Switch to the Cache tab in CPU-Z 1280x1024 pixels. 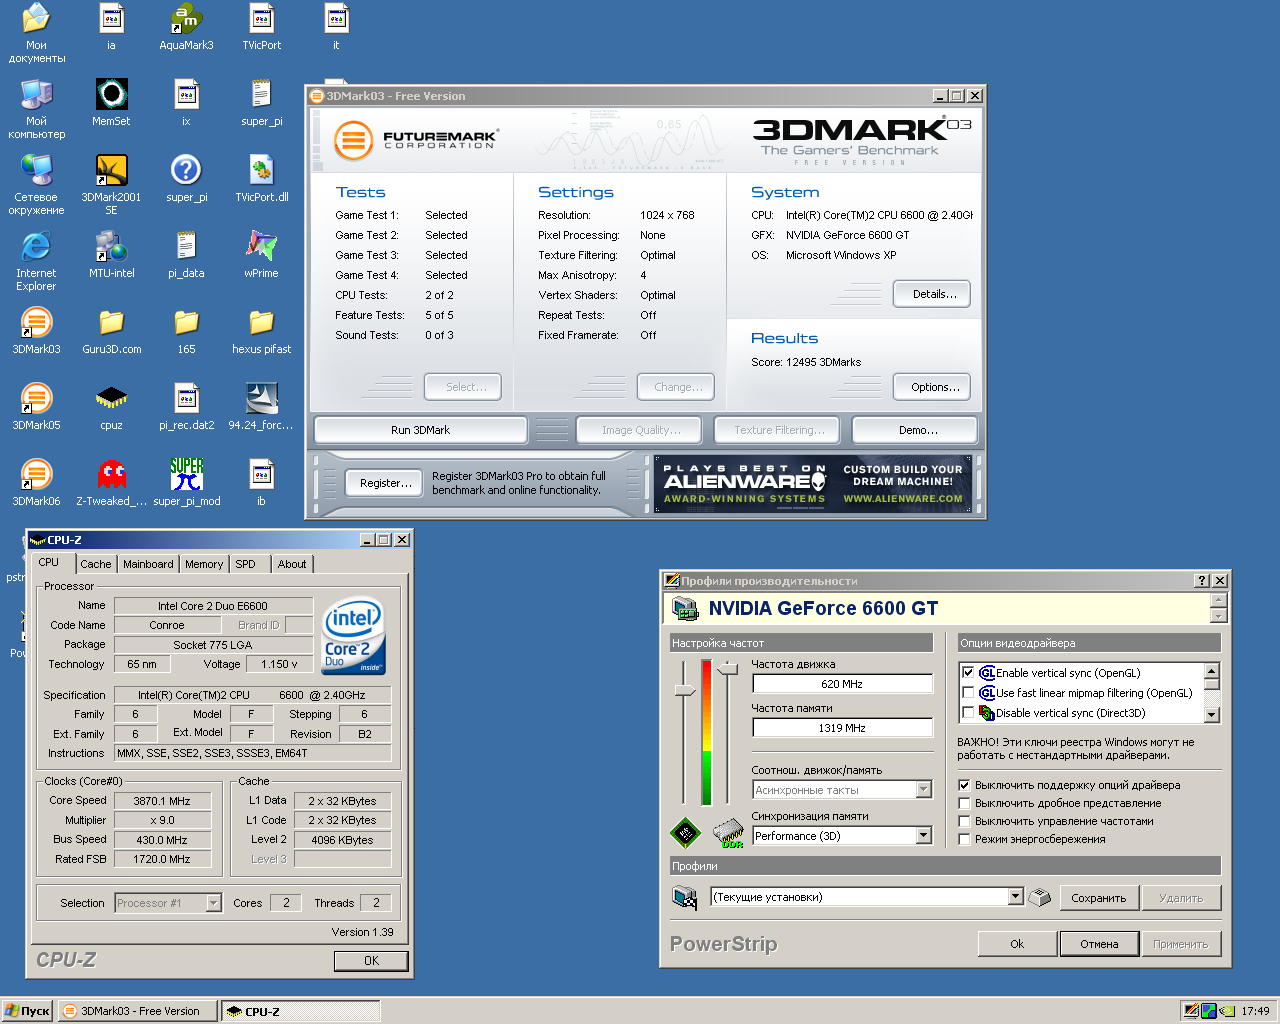(96, 564)
